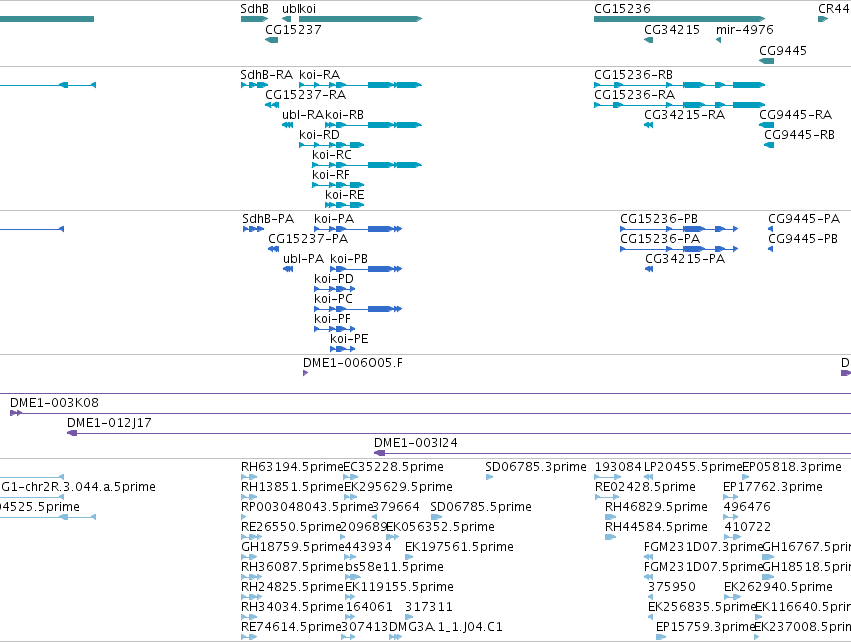Screen dimensions: 851x642
Task: Click the koi-RB transcript
Action: pos(373,125)
